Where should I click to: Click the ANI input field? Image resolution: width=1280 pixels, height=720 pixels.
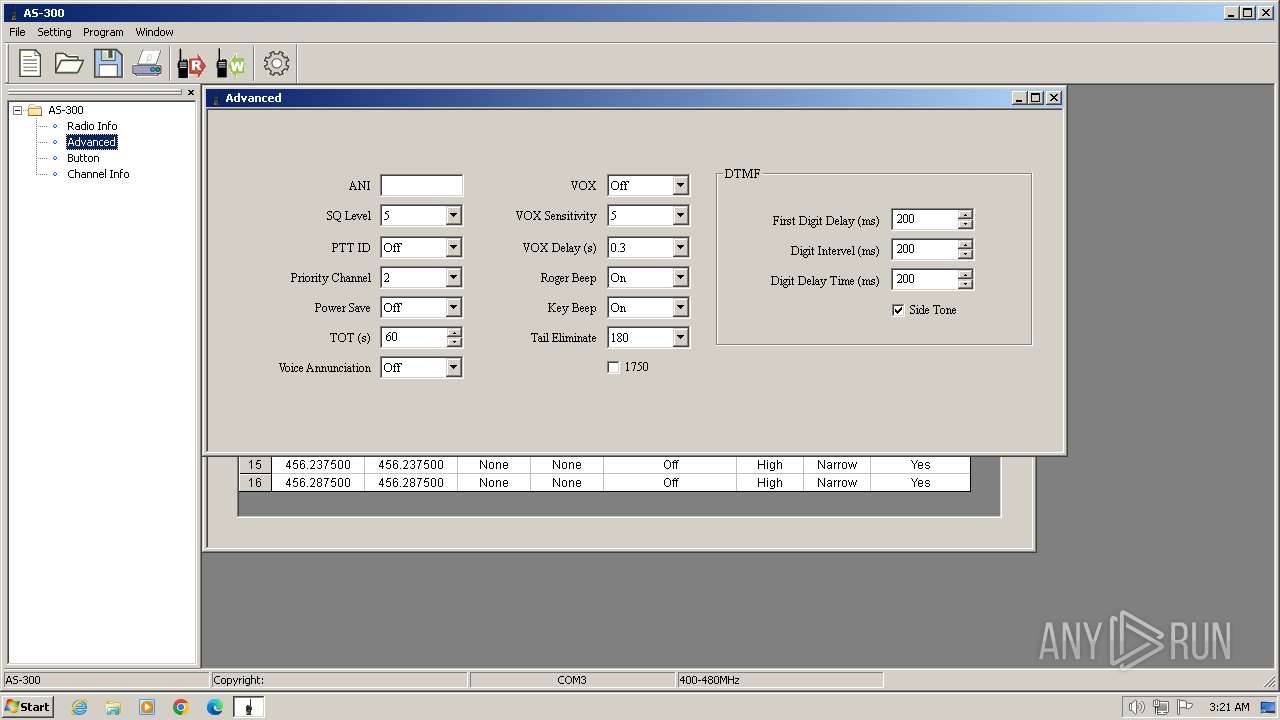coord(421,186)
